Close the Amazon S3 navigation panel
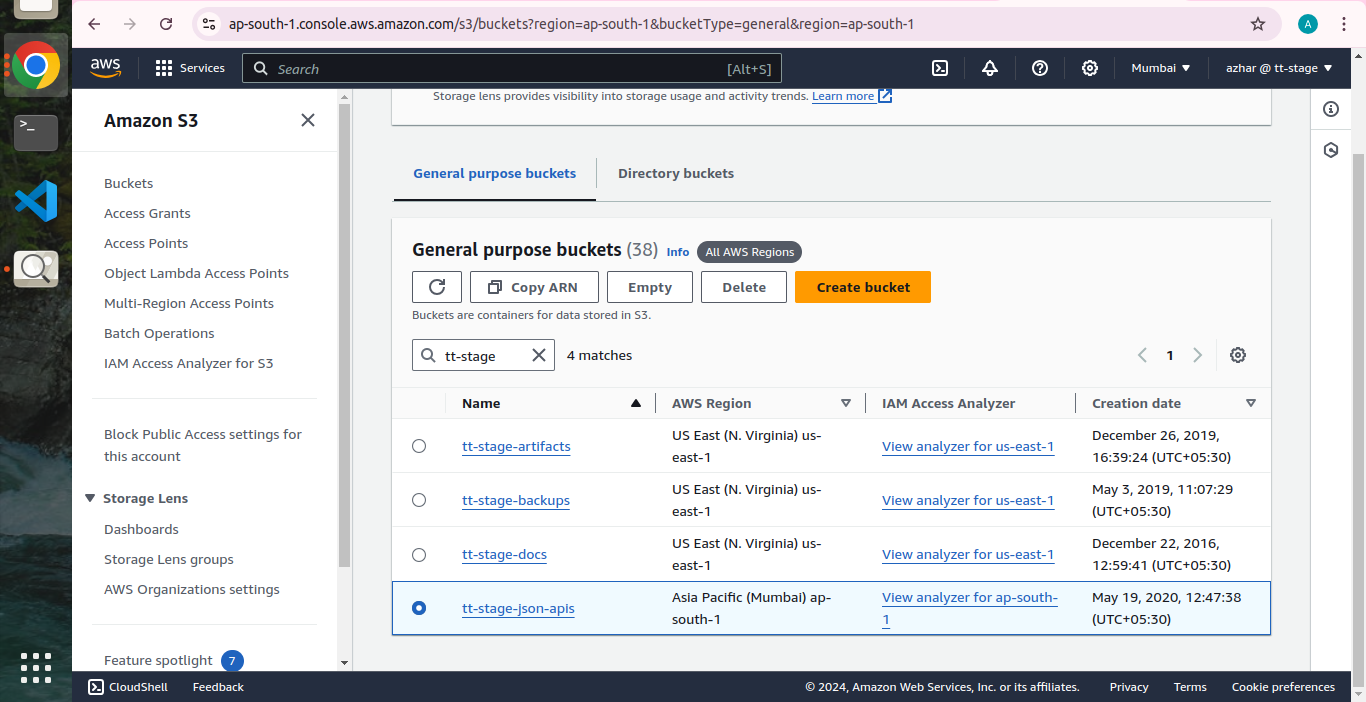Image resolution: width=1366 pixels, height=702 pixels. coord(308,120)
